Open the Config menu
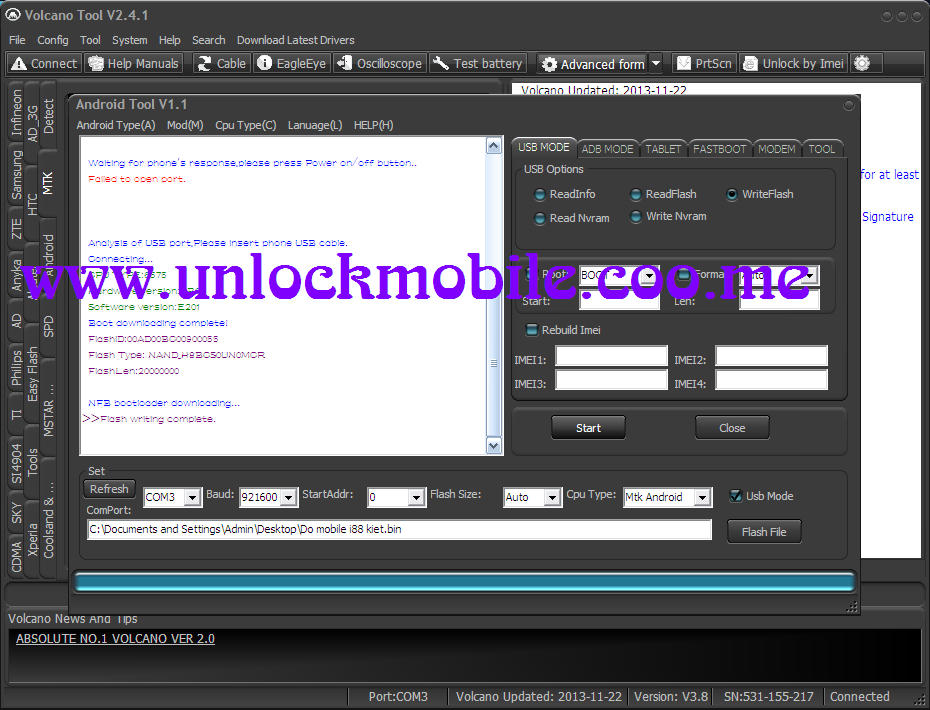The height and width of the screenshot is (710, 930). [53, 40]
